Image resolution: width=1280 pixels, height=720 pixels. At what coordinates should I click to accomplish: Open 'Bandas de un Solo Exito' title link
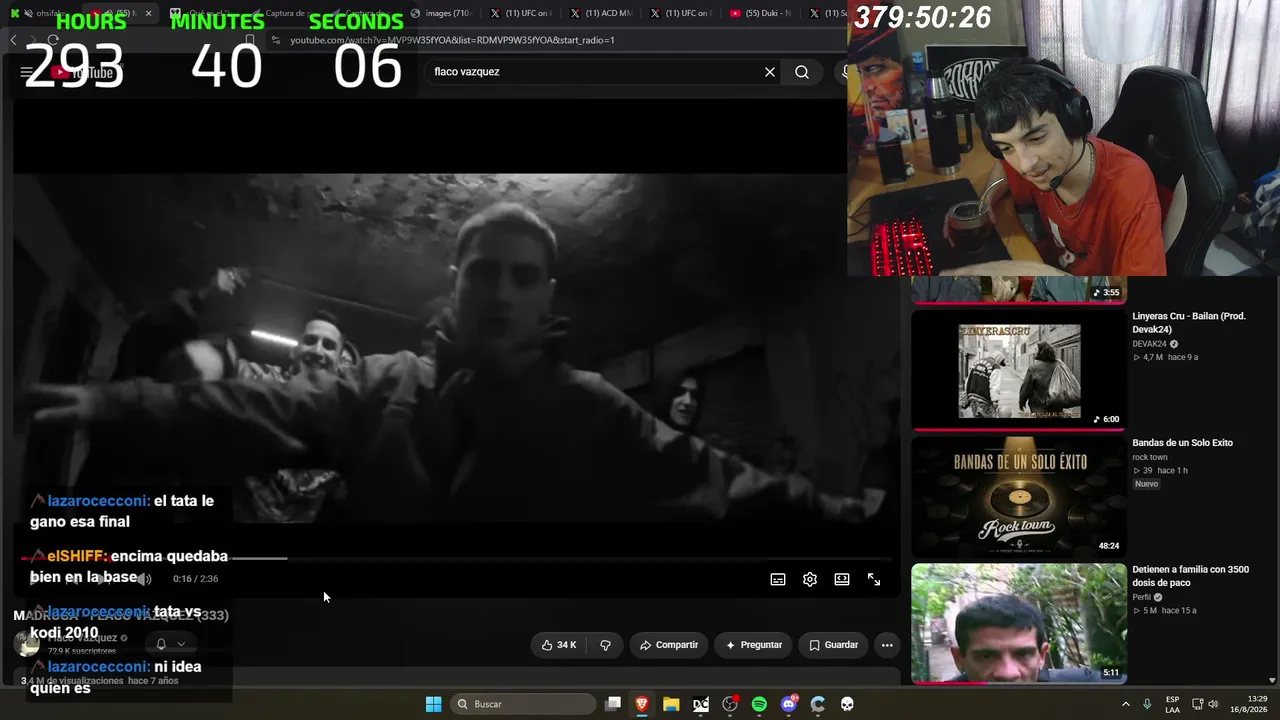1182,443
